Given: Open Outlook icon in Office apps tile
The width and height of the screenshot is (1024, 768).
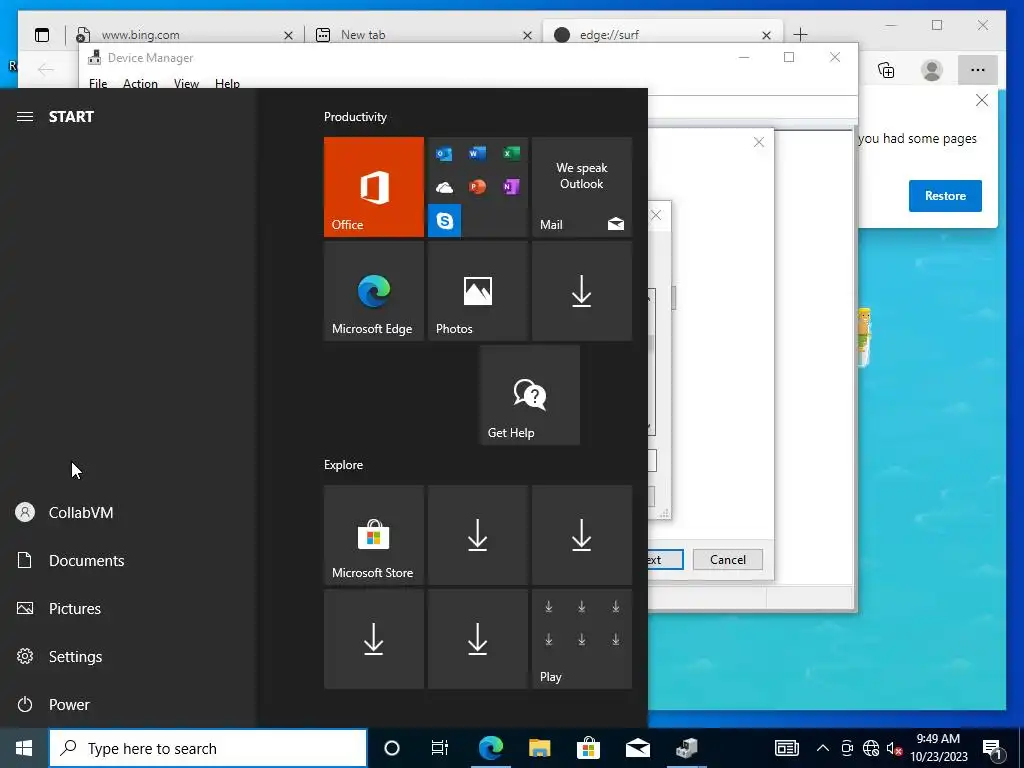Looking at the screenshot, I should pos(445,153).
